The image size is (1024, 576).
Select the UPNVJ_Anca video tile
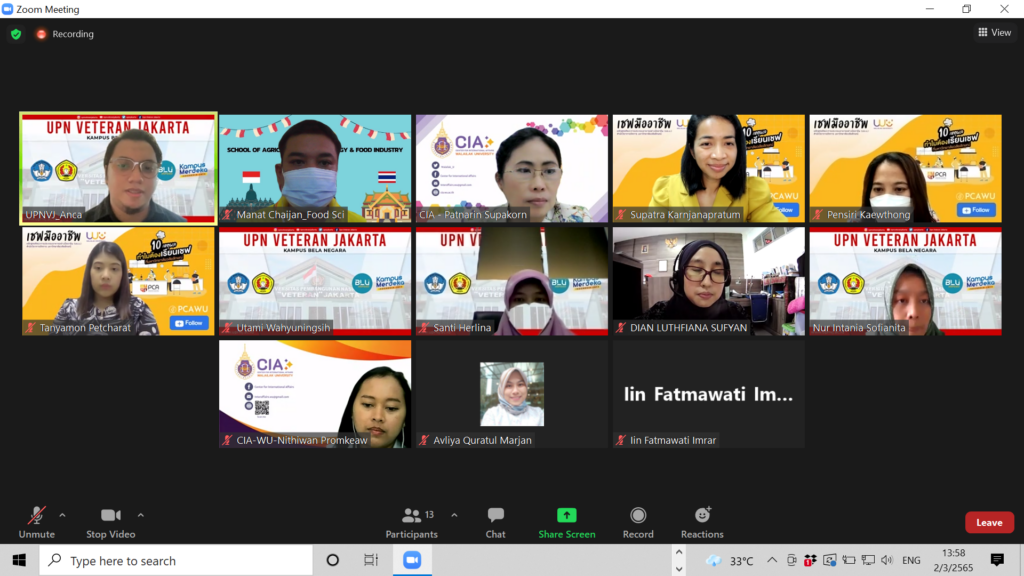click(x=119, y=168)
